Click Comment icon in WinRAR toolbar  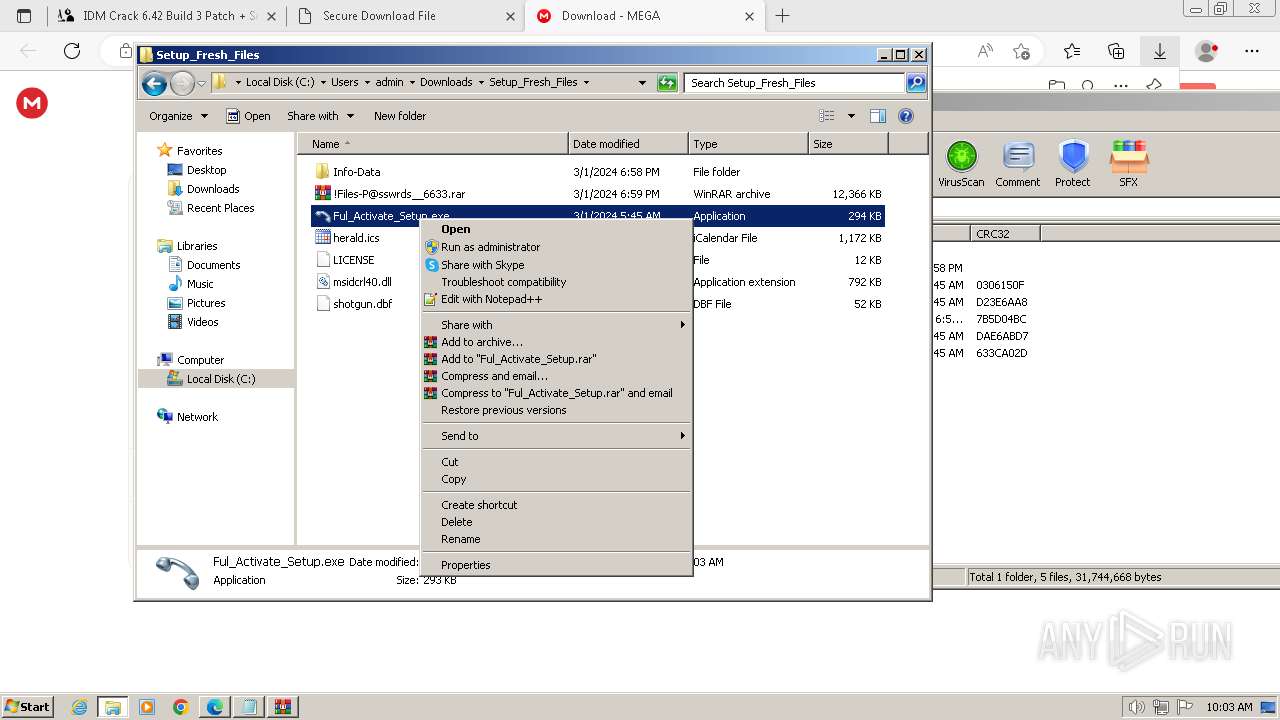point(1018,164)
